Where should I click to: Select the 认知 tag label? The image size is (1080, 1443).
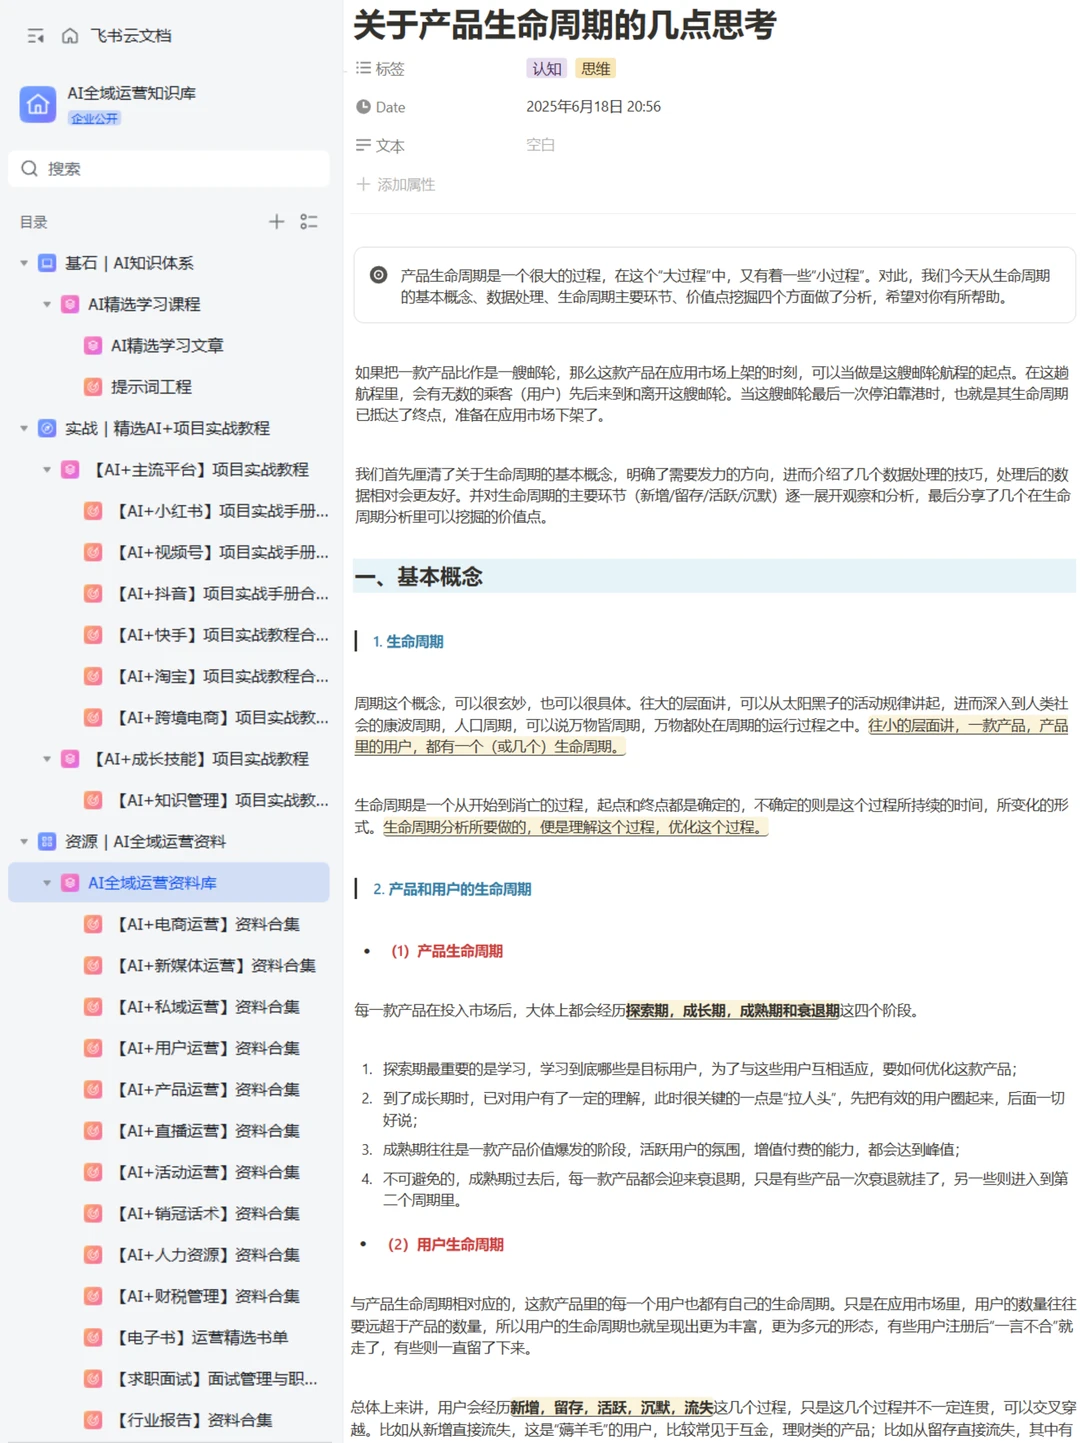point(546,68)
